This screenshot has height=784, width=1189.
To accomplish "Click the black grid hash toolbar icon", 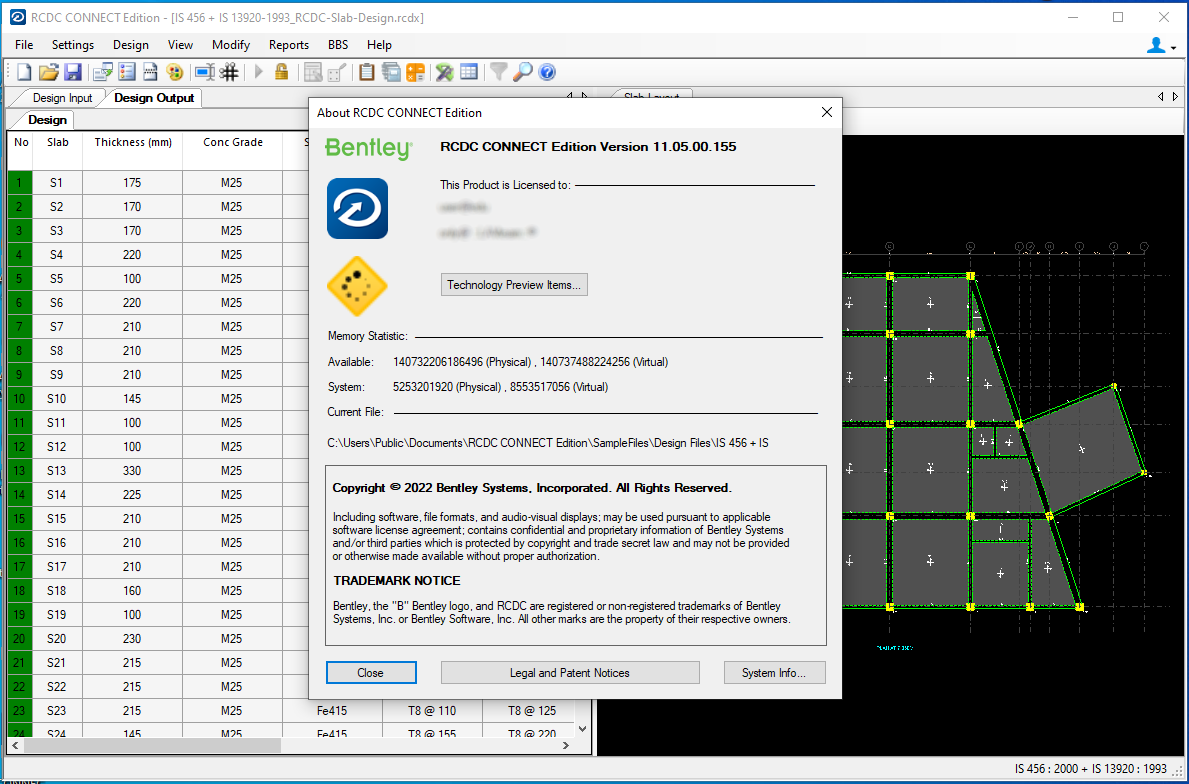I will point(229,72).
